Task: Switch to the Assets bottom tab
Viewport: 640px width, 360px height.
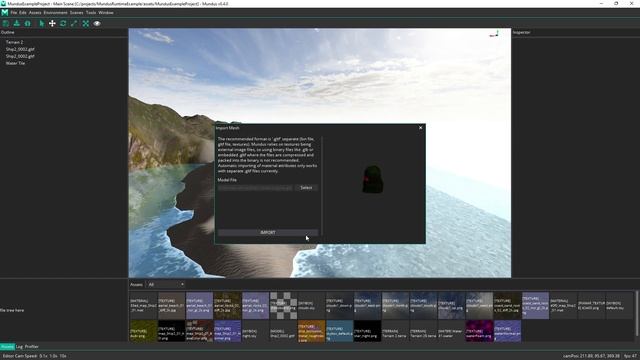Action: point(7,347)
